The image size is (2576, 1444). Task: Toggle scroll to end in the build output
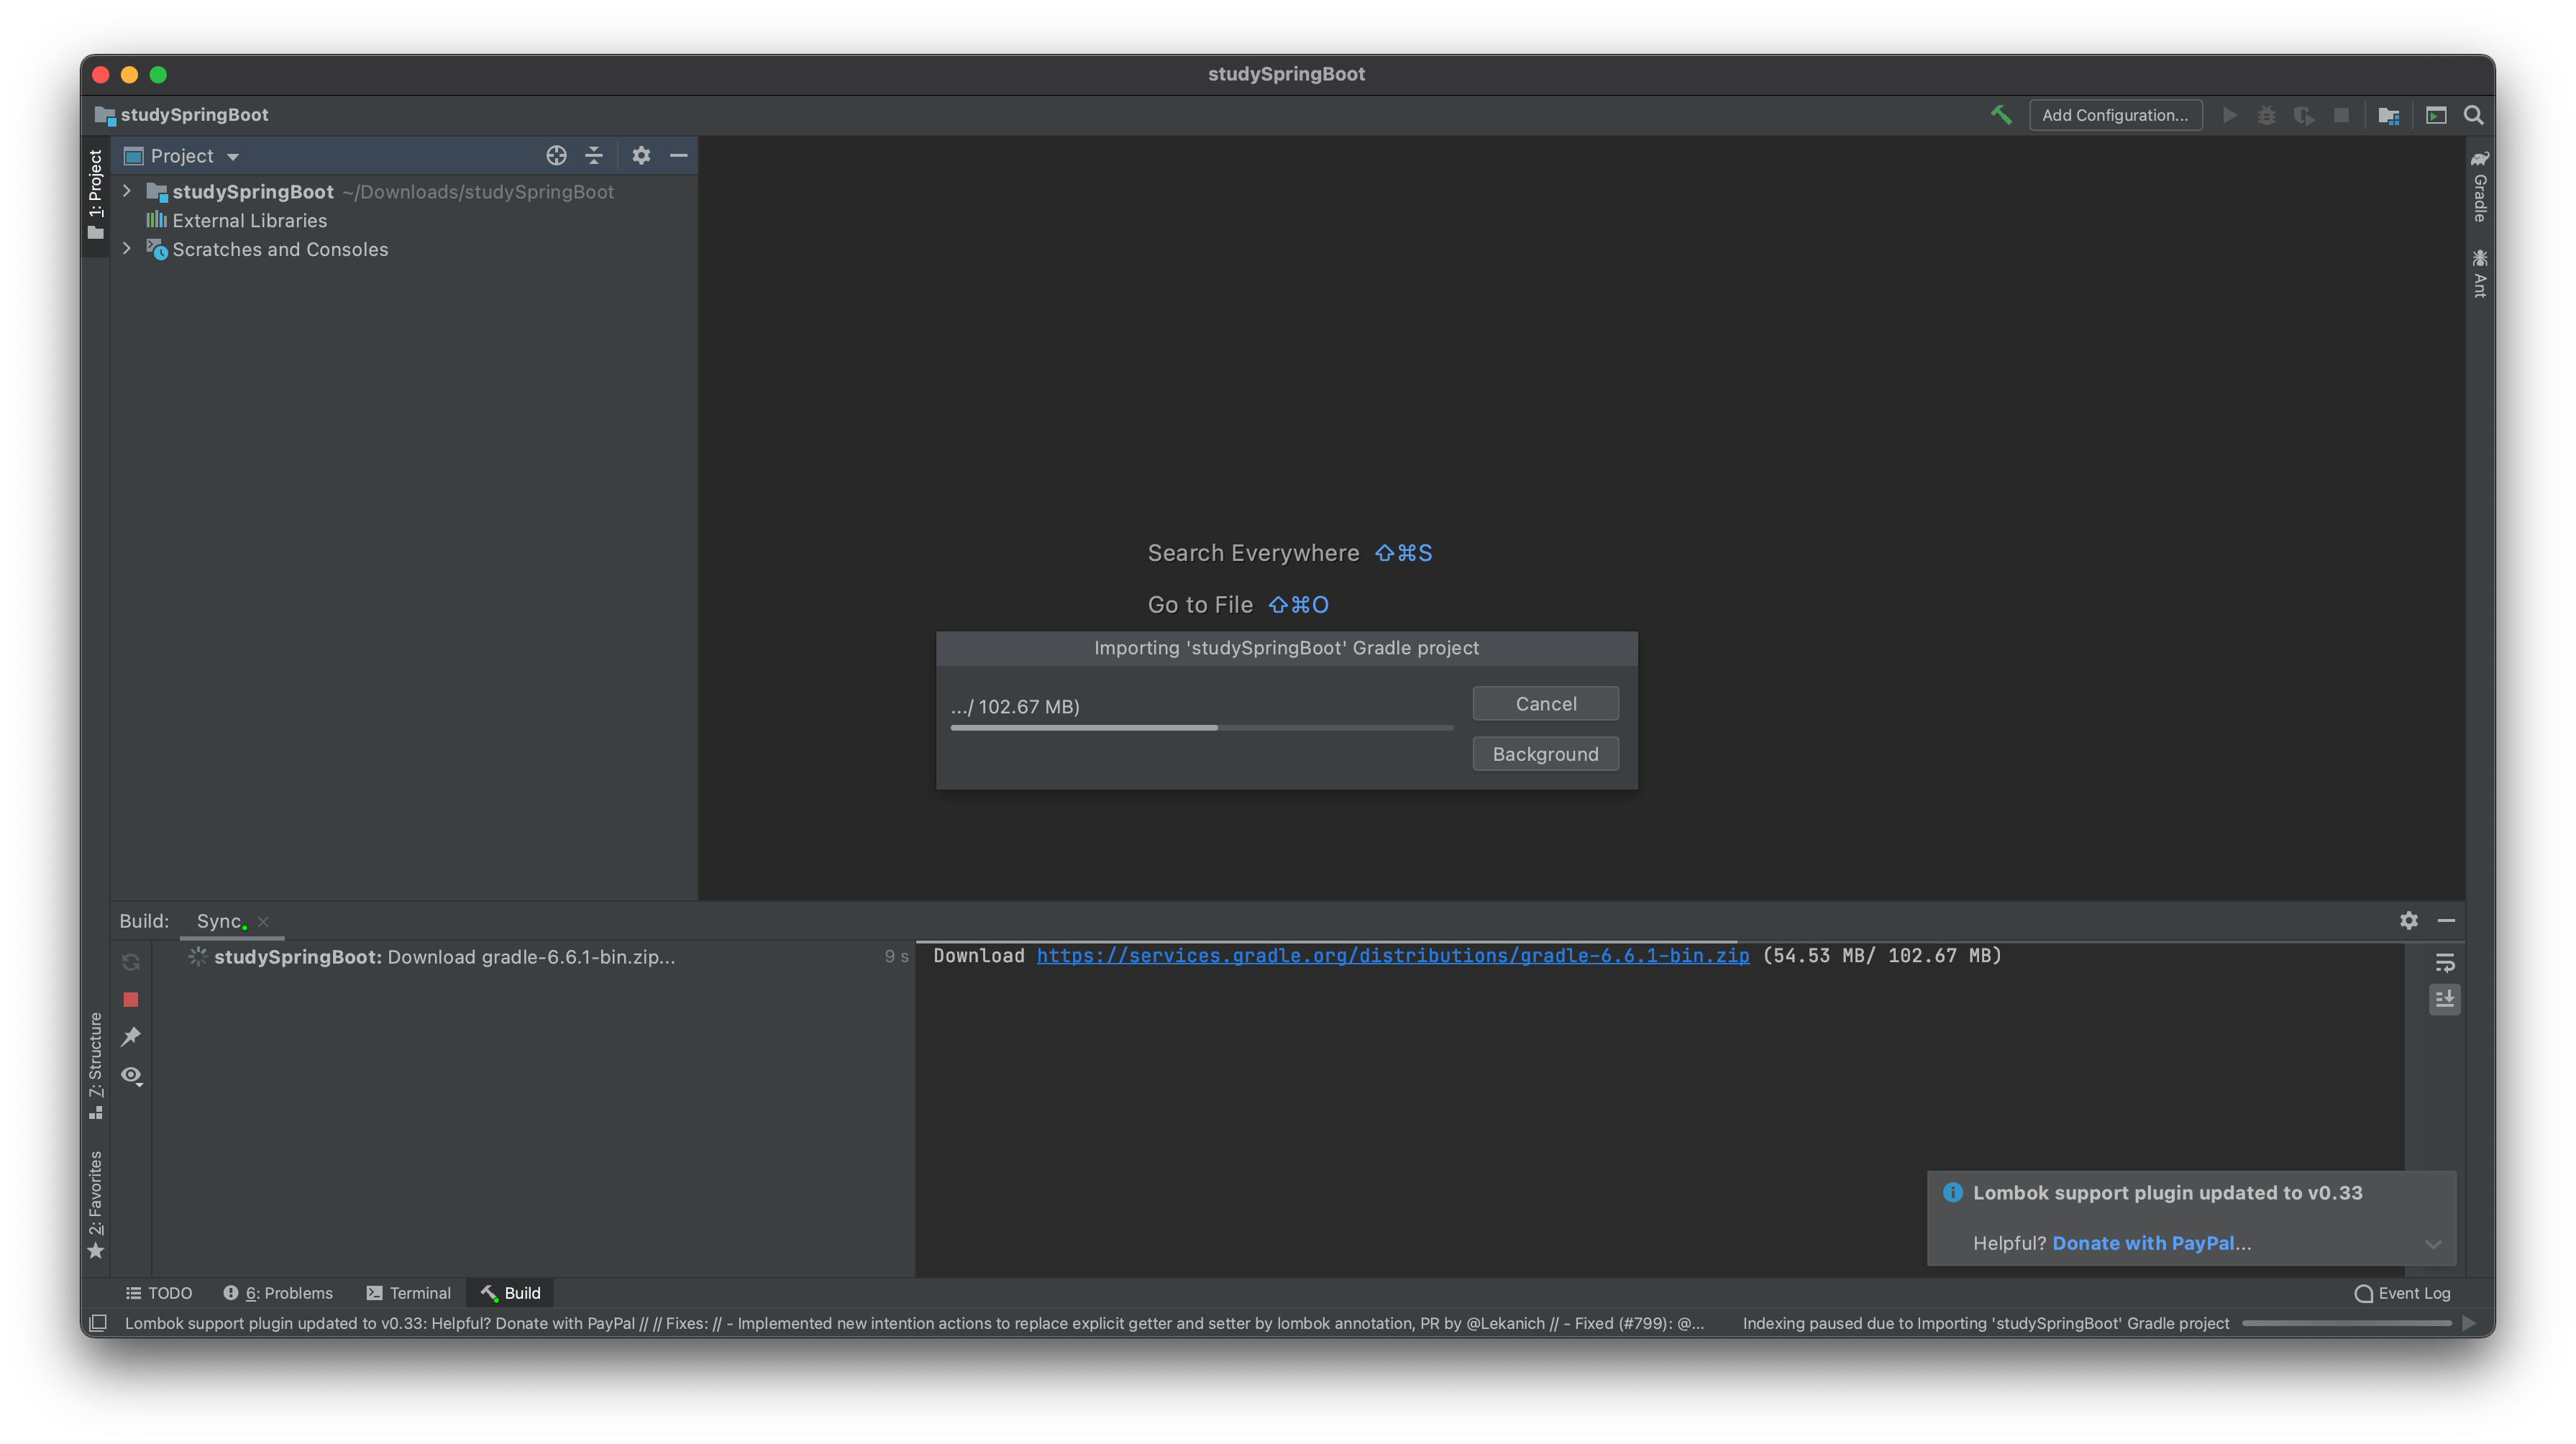pos(2444,999)
